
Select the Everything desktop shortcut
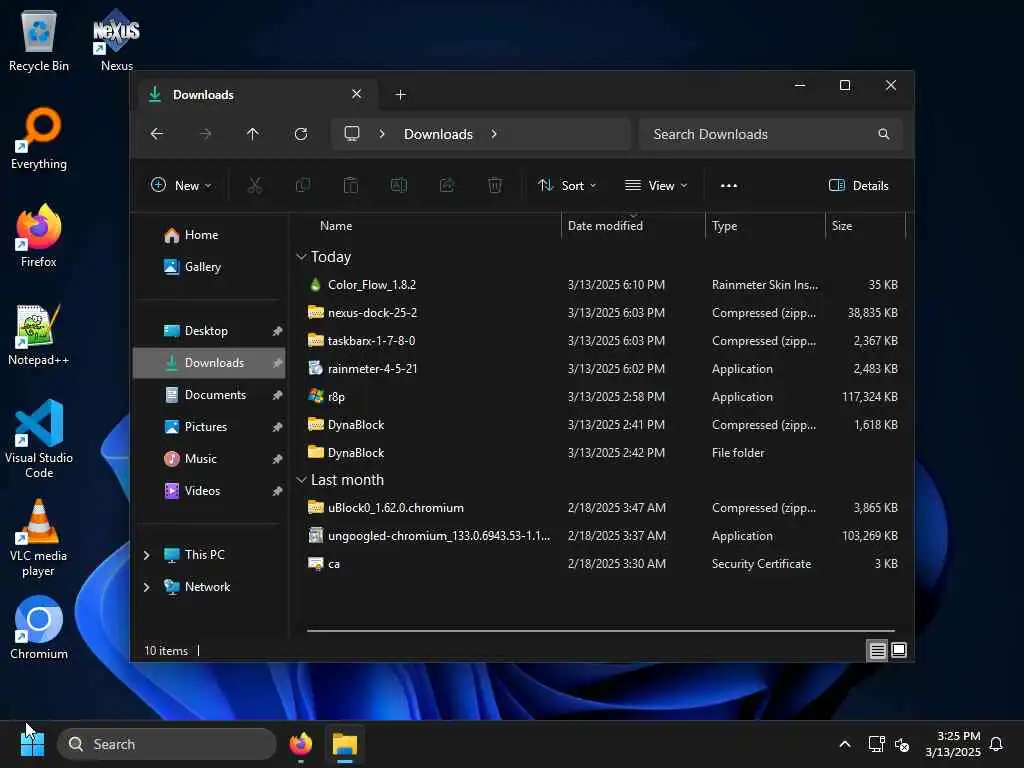point(39,139)
